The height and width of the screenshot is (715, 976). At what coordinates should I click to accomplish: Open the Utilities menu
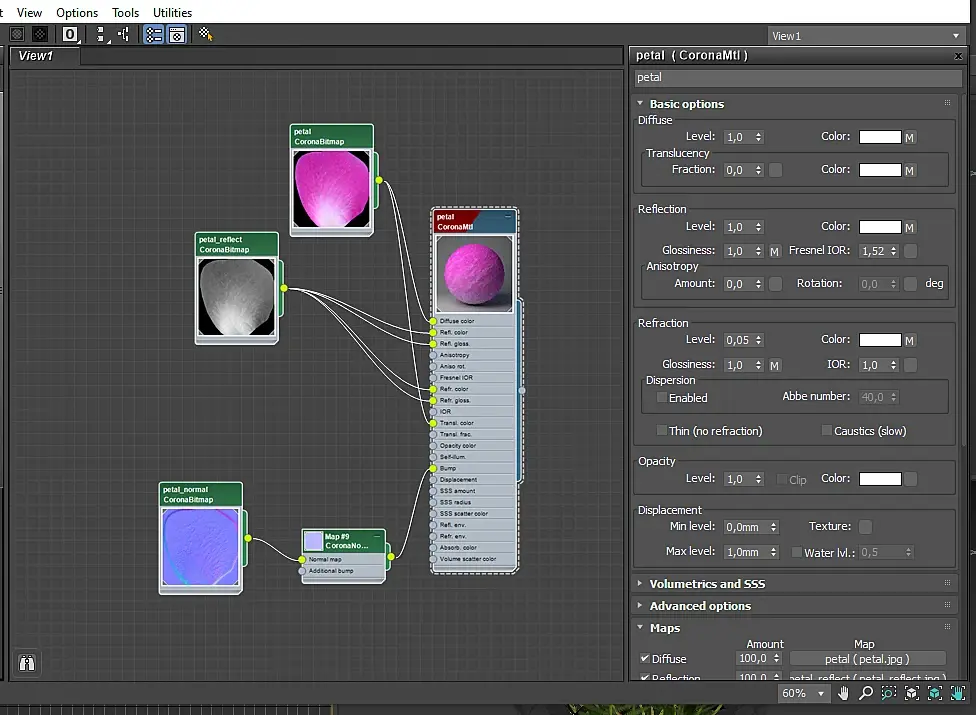pyautogui.click(x=172, y=13)
